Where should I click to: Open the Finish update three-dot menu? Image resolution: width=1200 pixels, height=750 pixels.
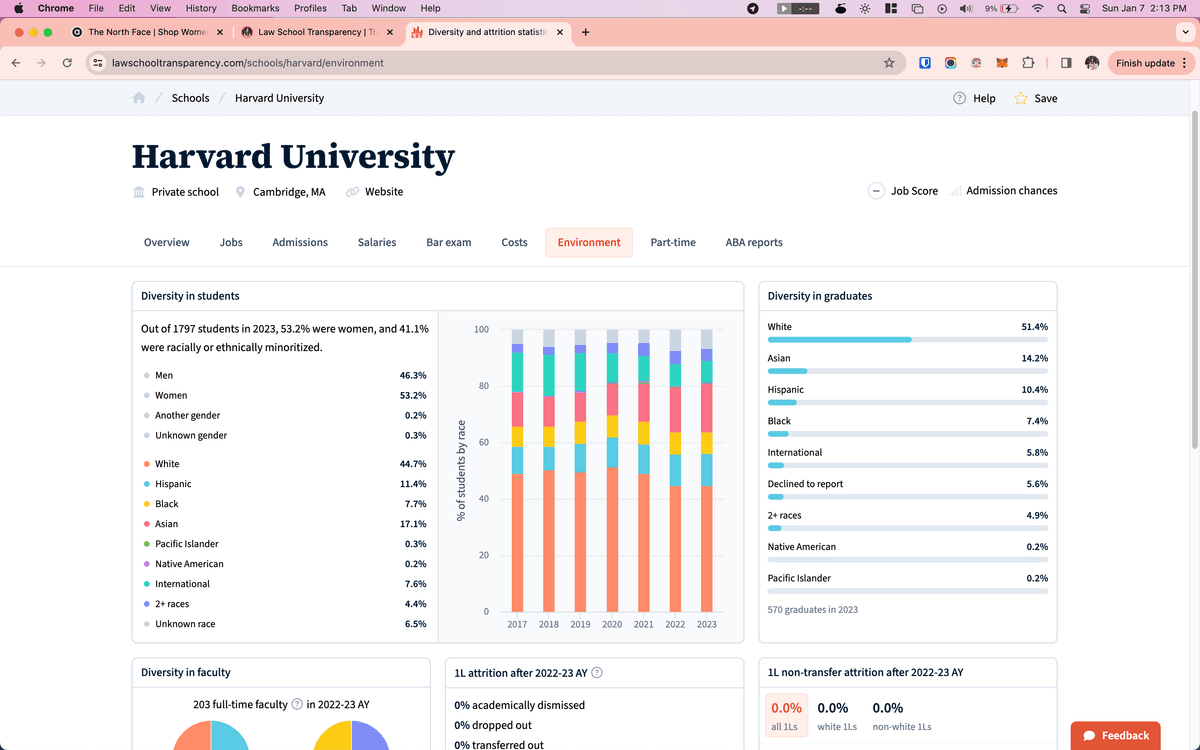1183,62
